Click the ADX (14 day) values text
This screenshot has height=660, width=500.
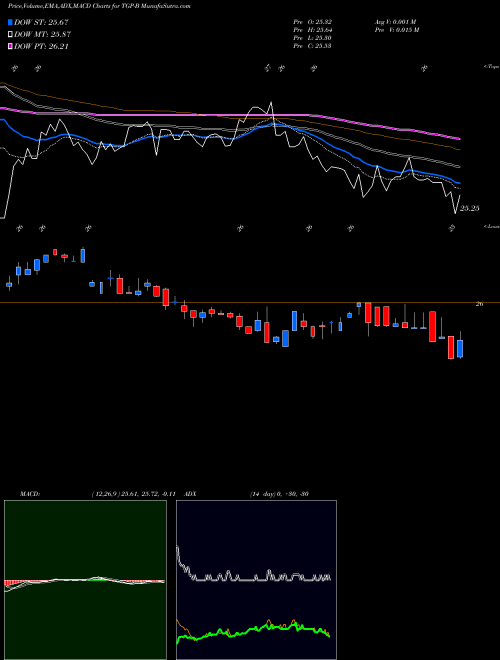[279, 494]
